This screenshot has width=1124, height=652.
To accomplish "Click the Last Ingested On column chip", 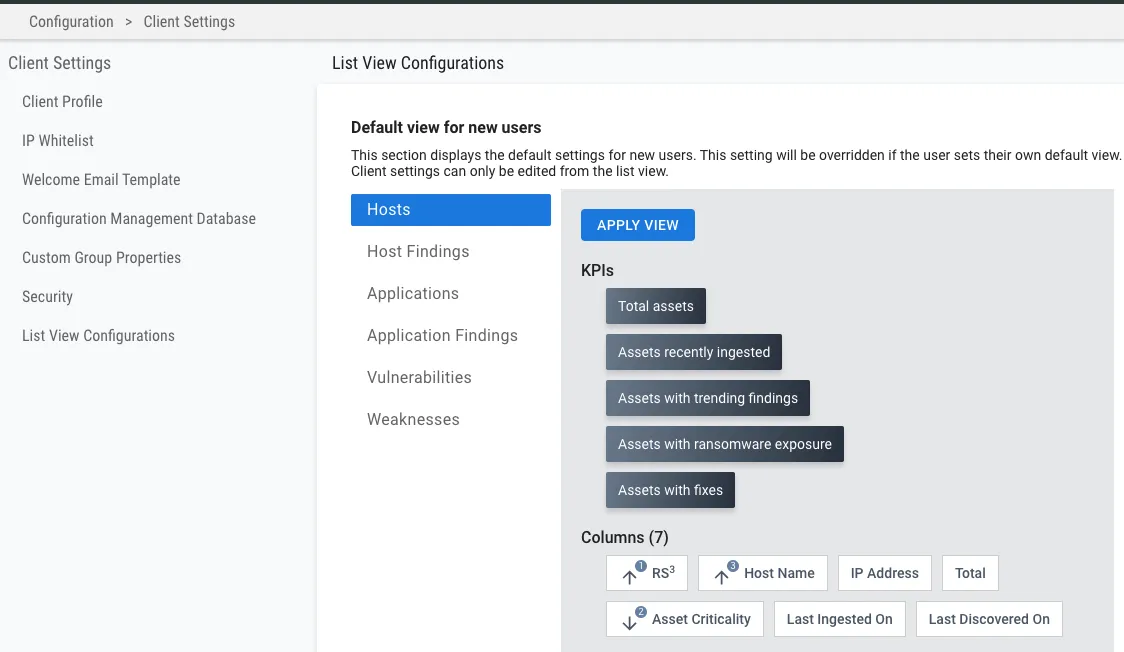I will pyautogui.click(x=839, y=619).
